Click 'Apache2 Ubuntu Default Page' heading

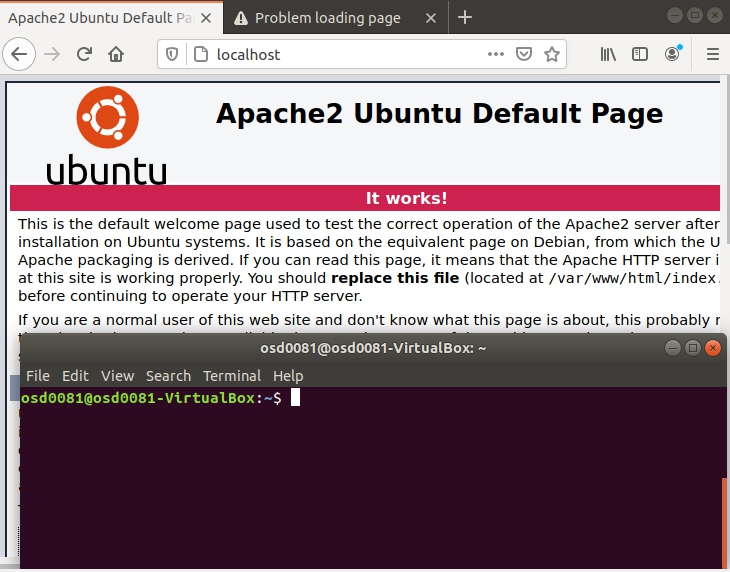[x=439, y=113]
